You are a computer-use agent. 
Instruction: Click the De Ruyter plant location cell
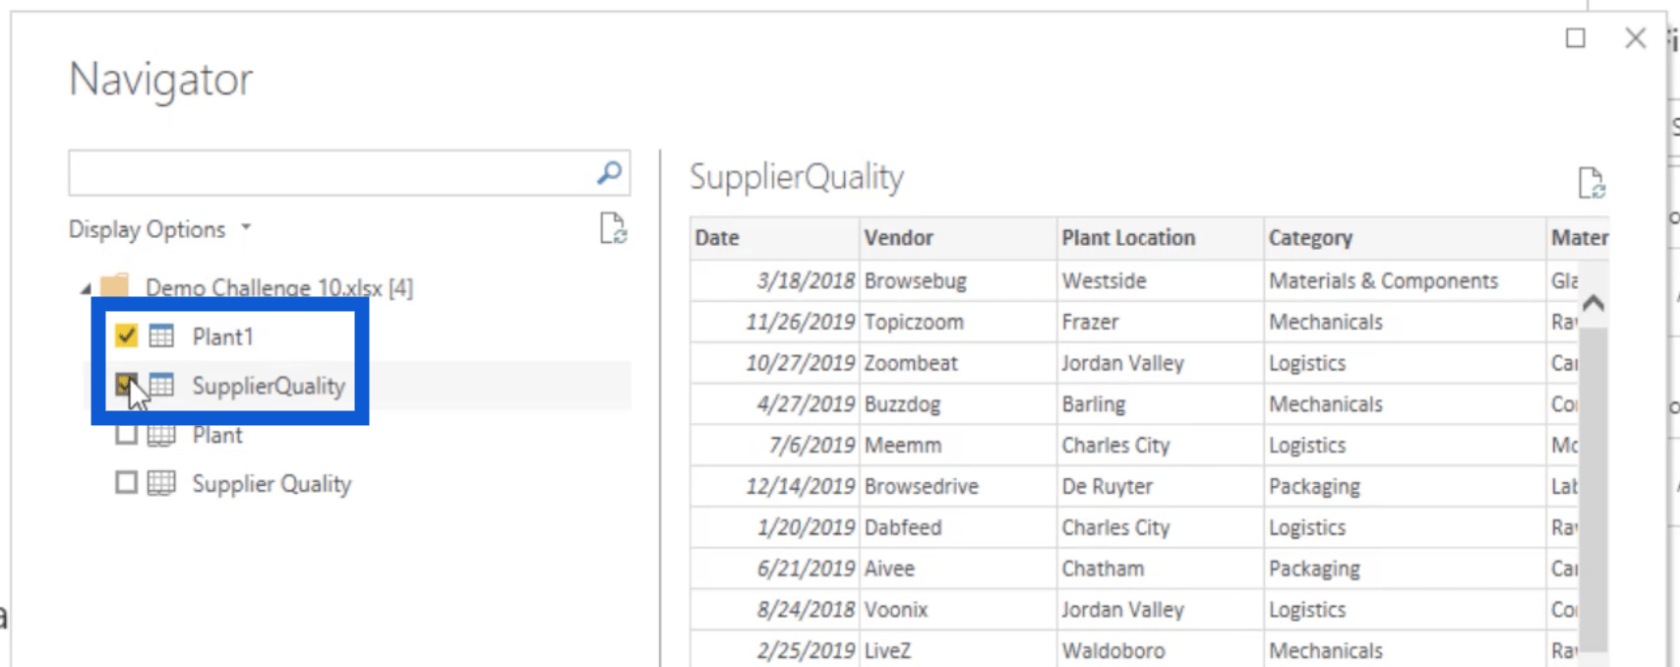pyautogui.click(x=1160, y=486)
